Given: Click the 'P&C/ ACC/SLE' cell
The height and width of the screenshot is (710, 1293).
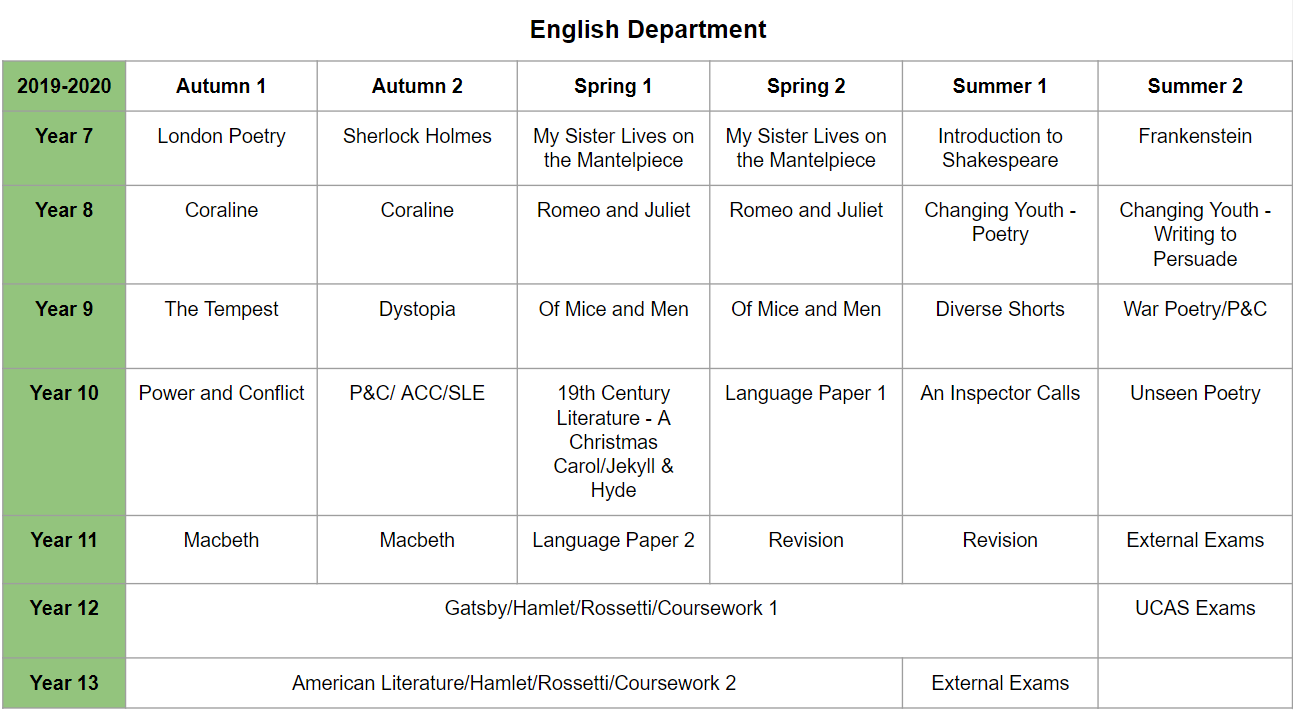Looking at the screenshot, I should click(417, 442).
